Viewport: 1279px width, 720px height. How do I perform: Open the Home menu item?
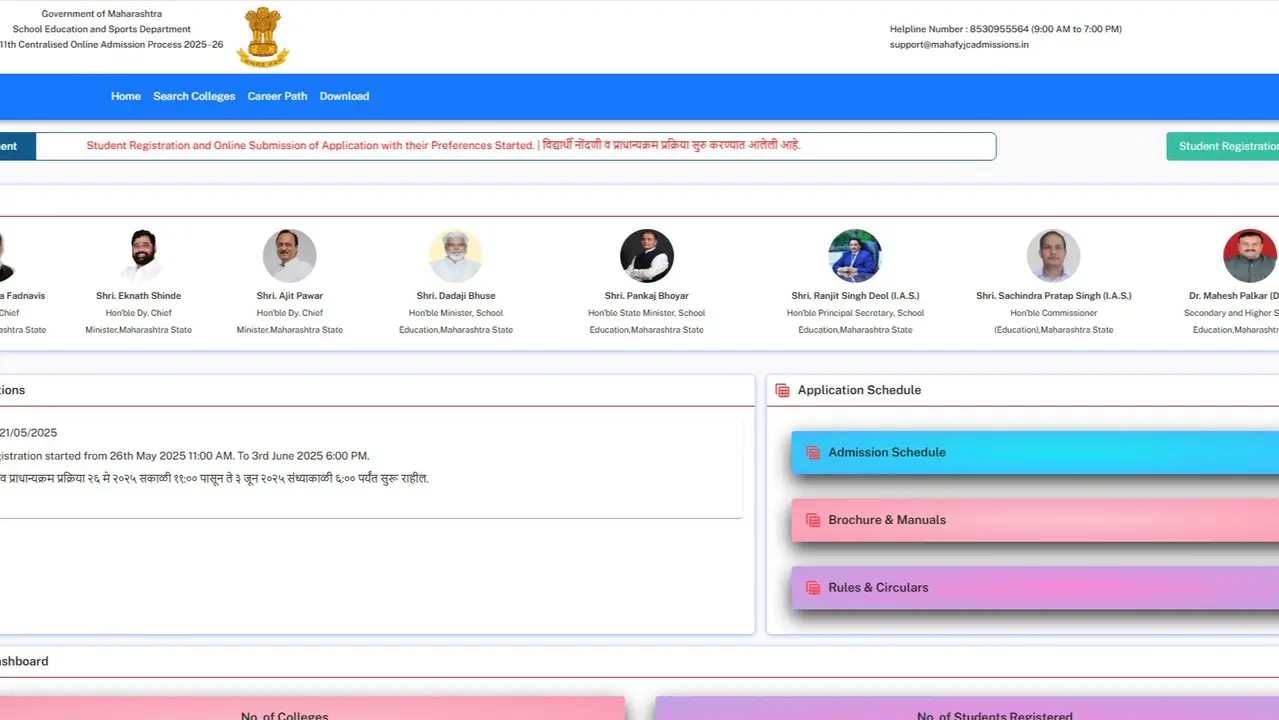[x=125, y=96]
